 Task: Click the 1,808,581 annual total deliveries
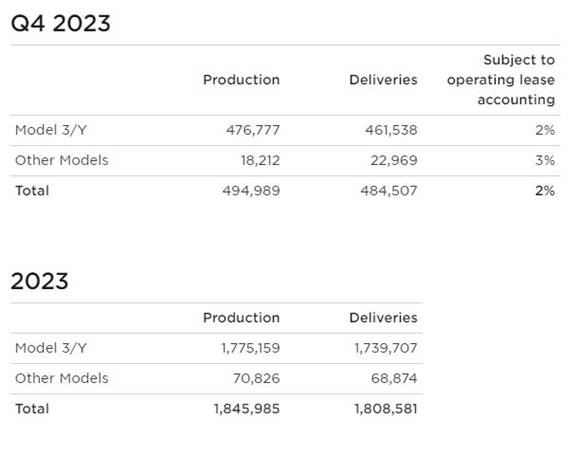click(x=386, y=408)
